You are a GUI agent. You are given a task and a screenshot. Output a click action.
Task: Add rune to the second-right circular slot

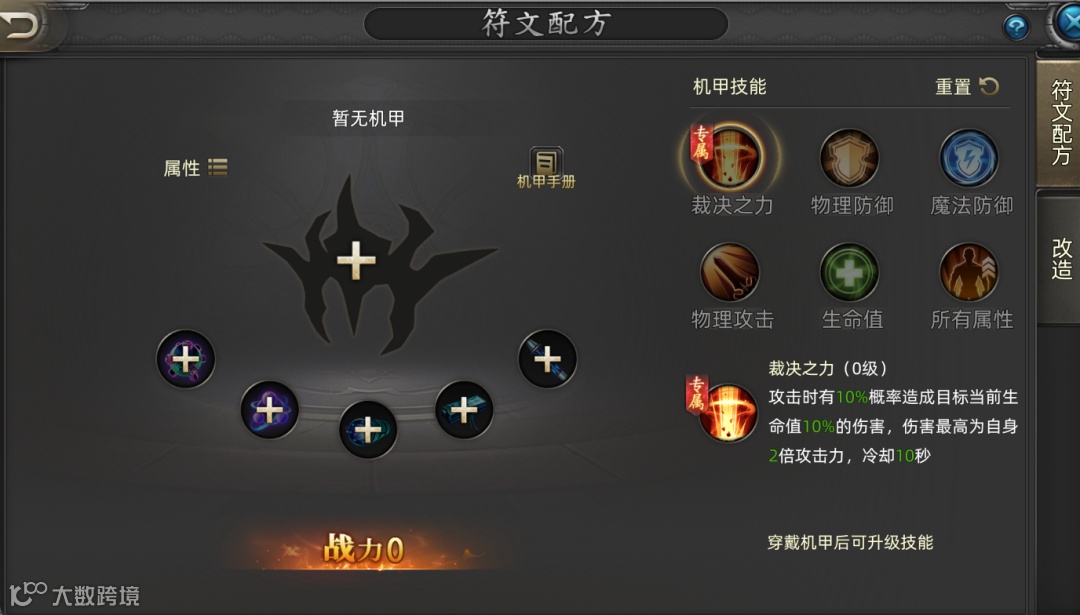tap(464, 410)
